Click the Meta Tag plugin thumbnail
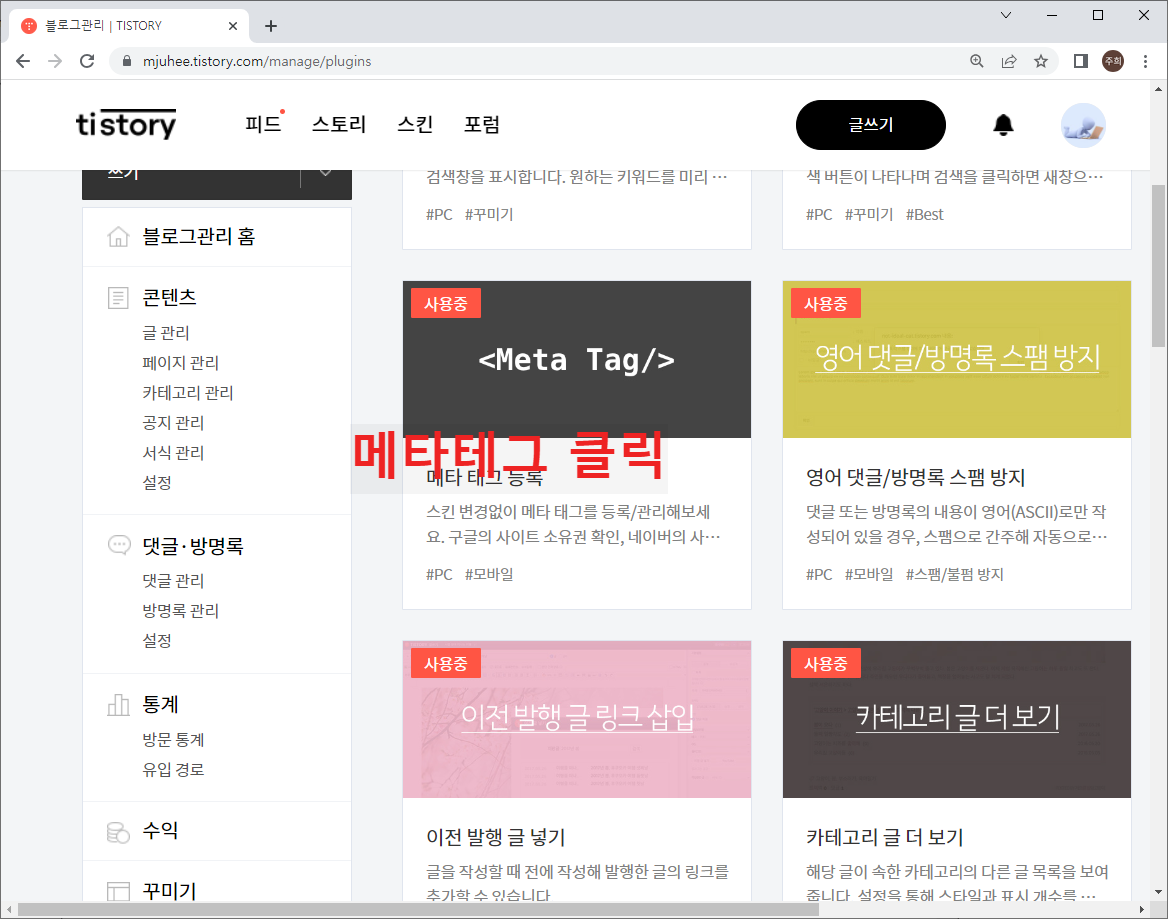The image size is (1168, 919). coord(577,359)
